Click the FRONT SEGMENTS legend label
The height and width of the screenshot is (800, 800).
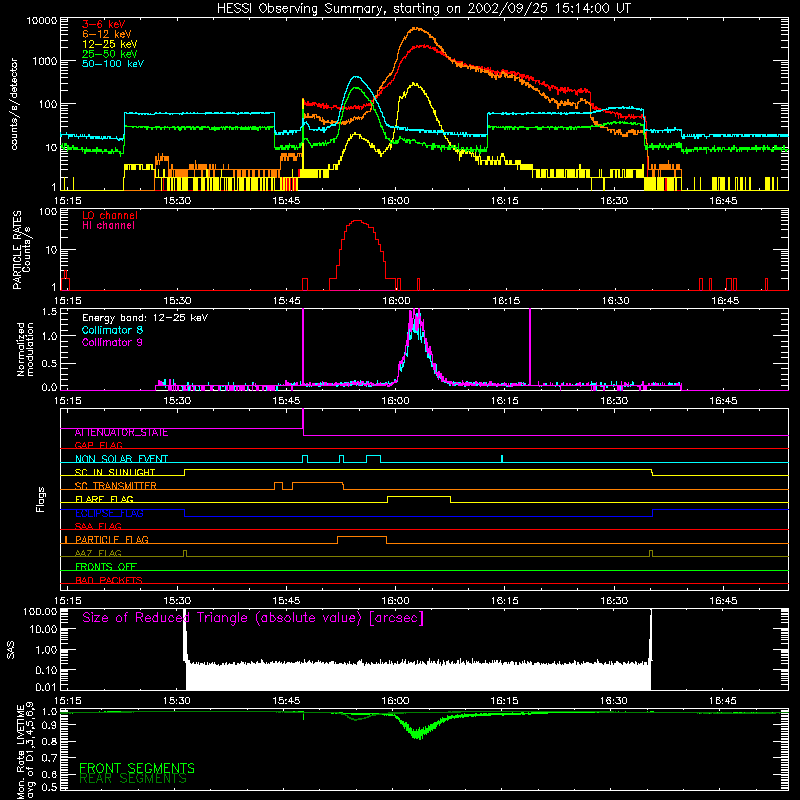tap(137, 768)
